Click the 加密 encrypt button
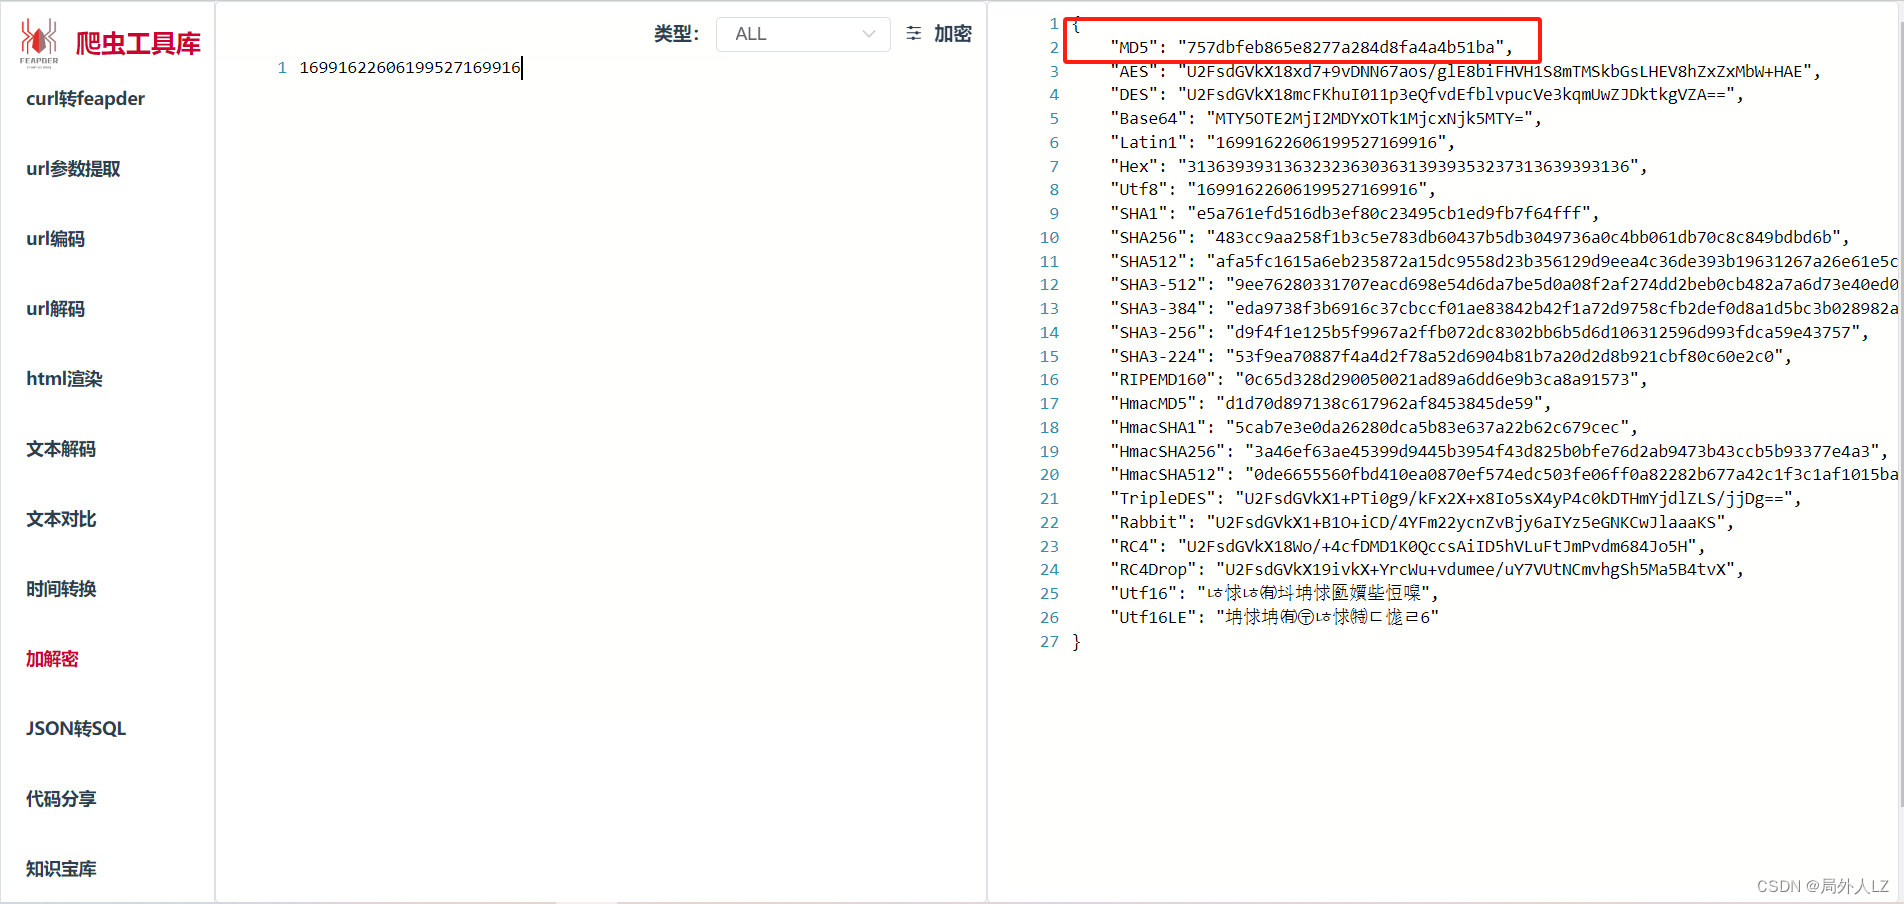The image size is (1904, 904). 953,34
